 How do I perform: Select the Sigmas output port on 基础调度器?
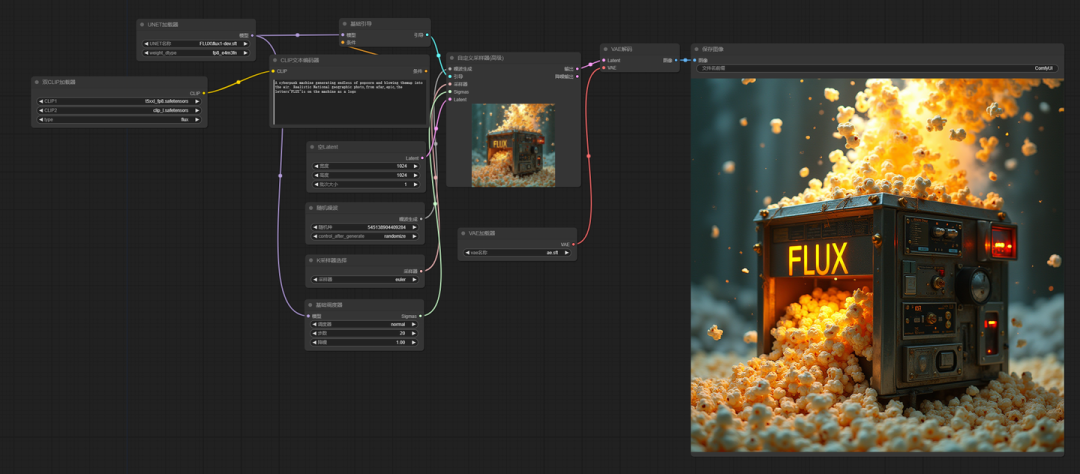(x=421, y=316)
